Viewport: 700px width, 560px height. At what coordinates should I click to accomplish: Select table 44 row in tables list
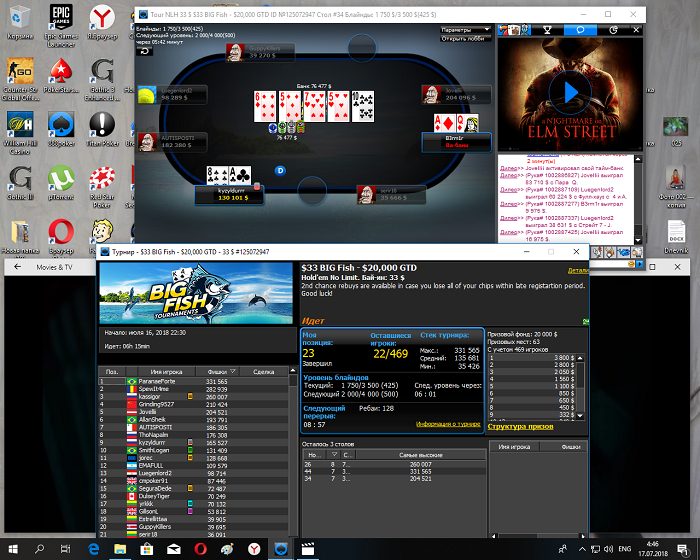click(x=394, y=472)
